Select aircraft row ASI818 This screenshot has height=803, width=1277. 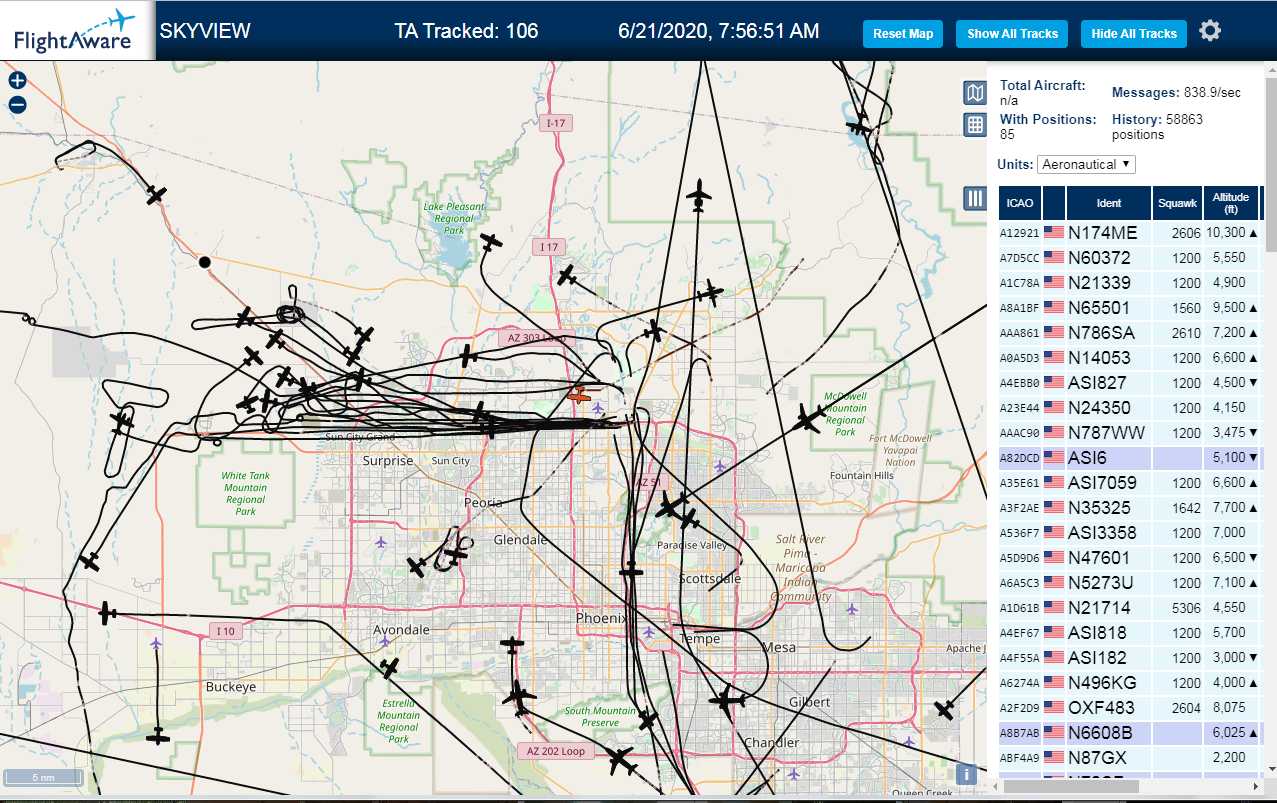1129,632
